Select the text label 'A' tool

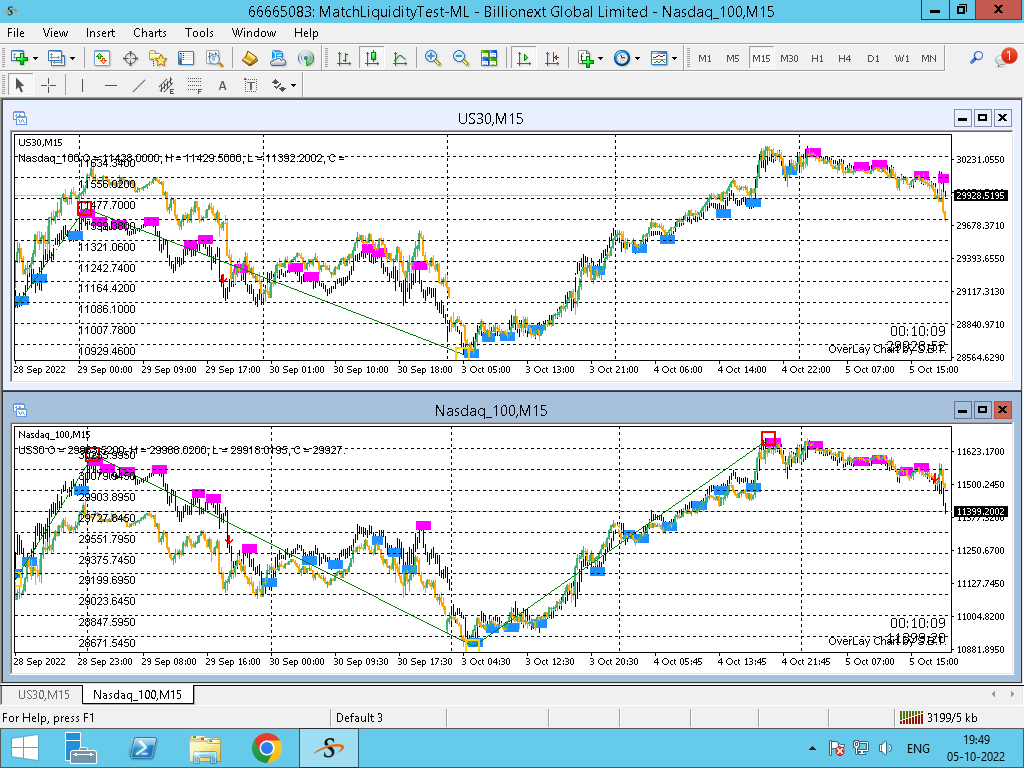click(x=222, y=86)
